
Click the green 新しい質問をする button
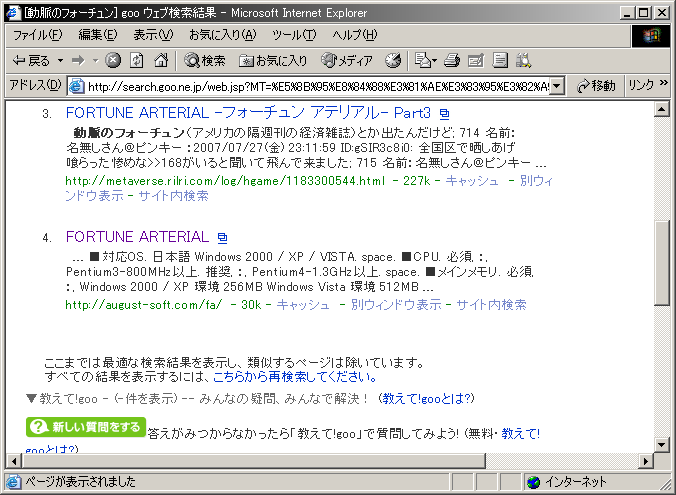pyautogui.click(x=86, y=427)
